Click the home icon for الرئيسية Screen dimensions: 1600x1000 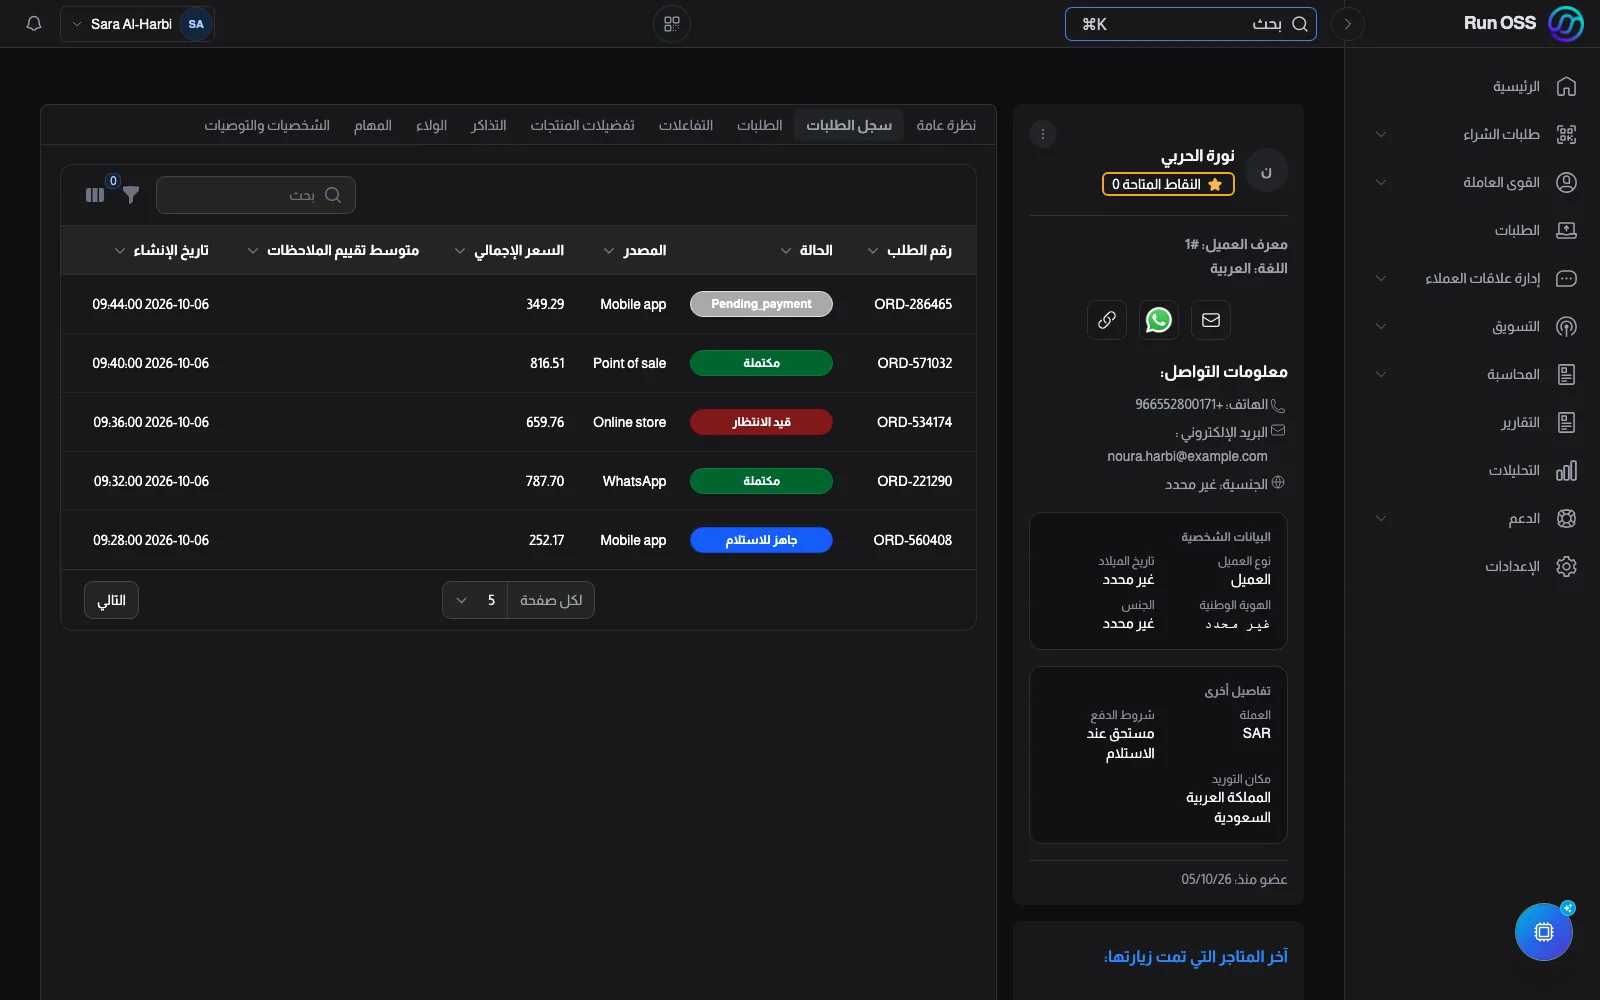(1566, 87)
